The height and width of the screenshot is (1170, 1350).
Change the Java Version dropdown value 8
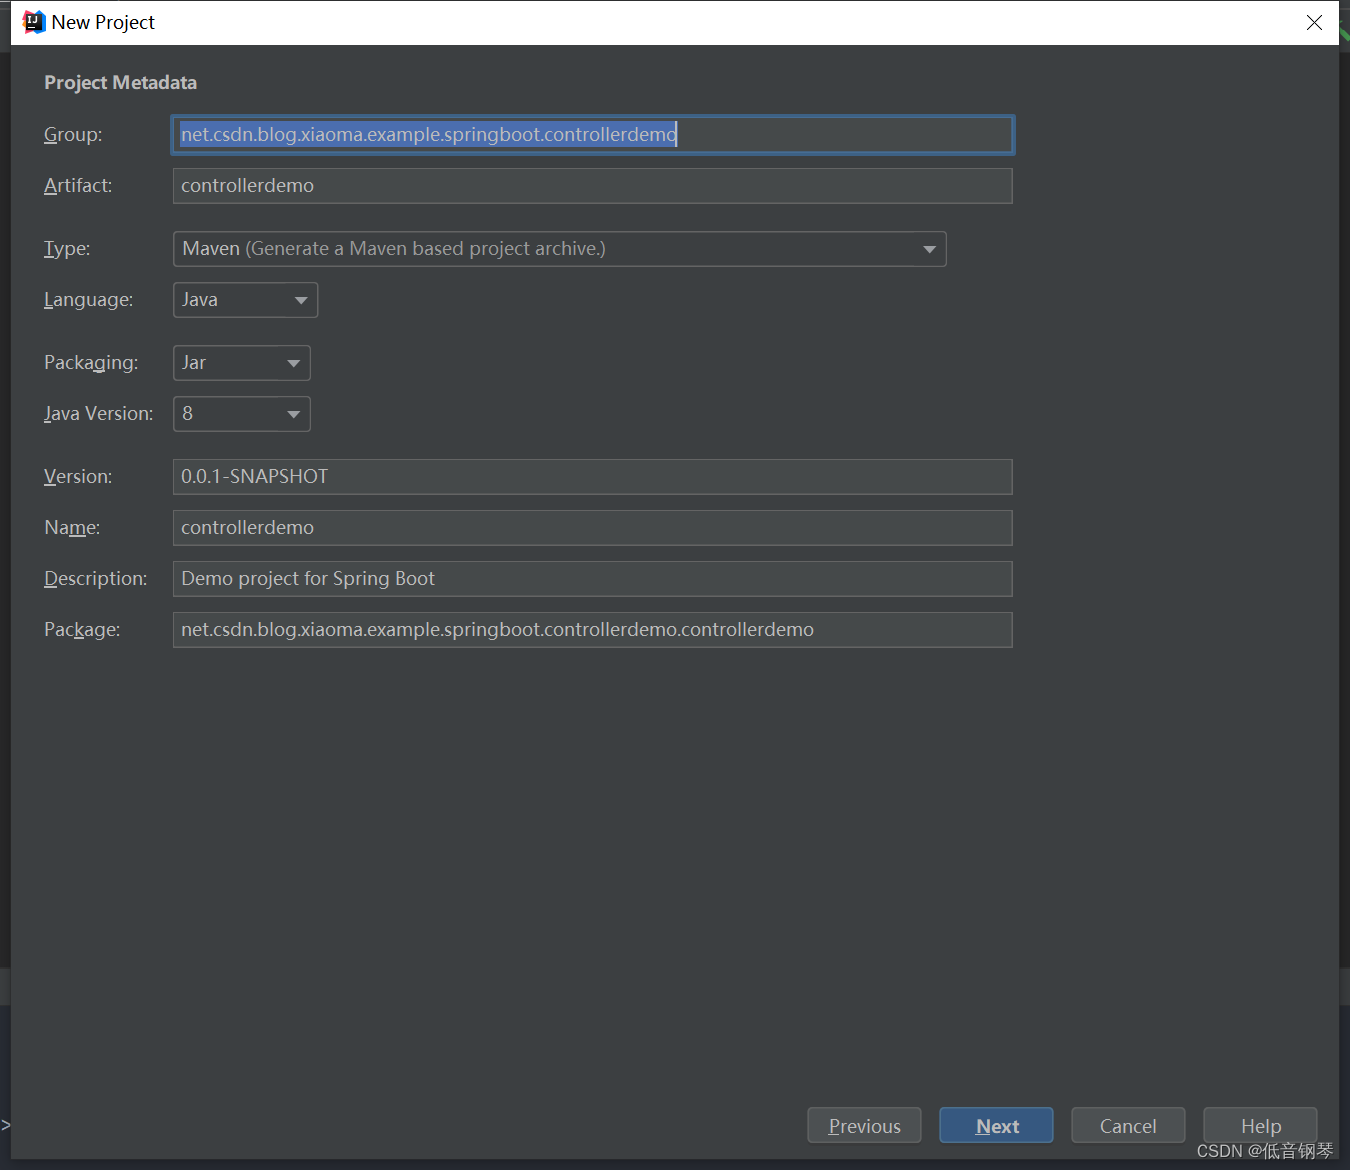[x=242, y=414]
